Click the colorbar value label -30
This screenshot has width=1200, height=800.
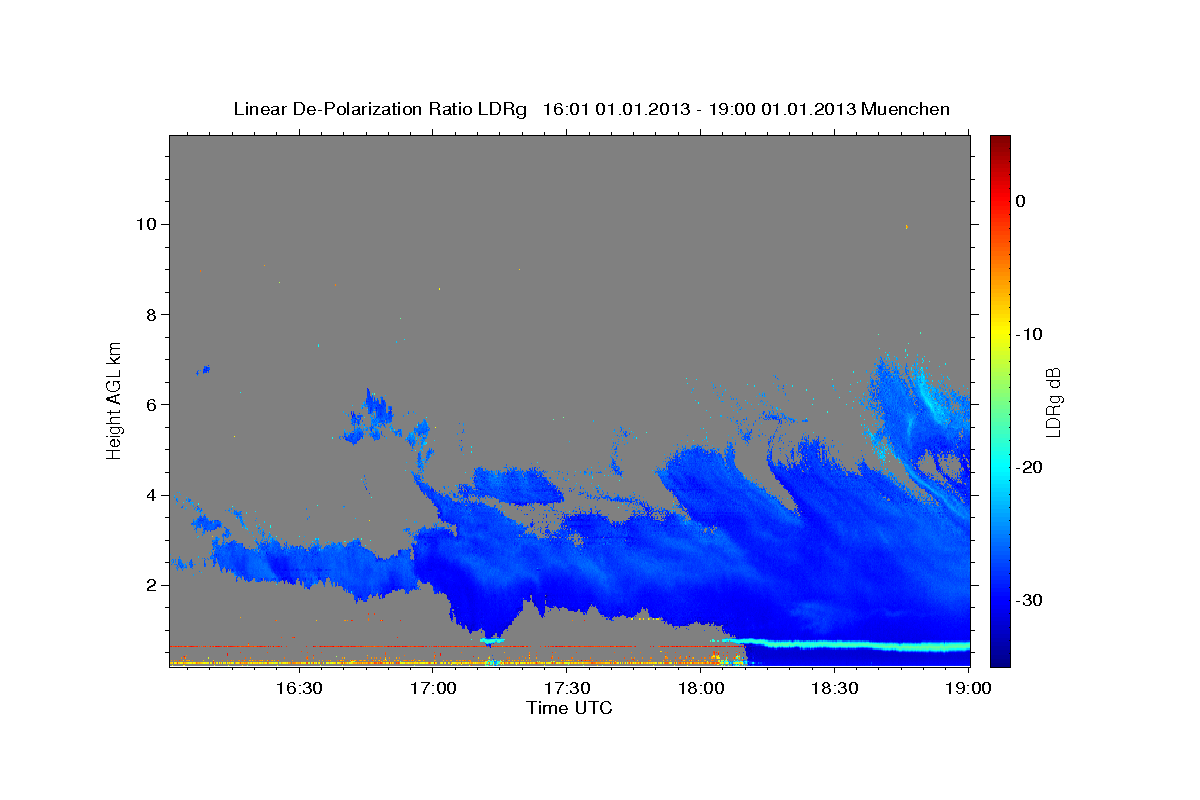[1030, 601]
